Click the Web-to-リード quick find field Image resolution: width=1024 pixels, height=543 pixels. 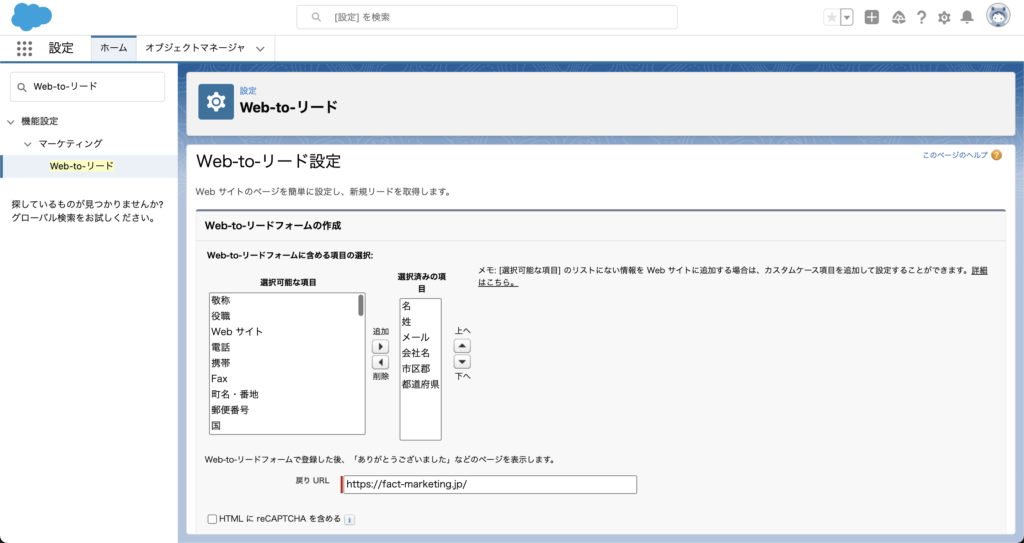[x=88, y=87]
